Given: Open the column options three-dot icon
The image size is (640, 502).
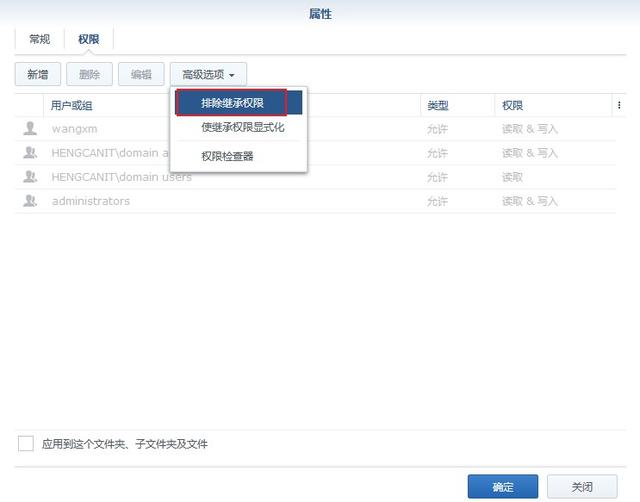Looking at the screenshot, I should tap(619, 105).
